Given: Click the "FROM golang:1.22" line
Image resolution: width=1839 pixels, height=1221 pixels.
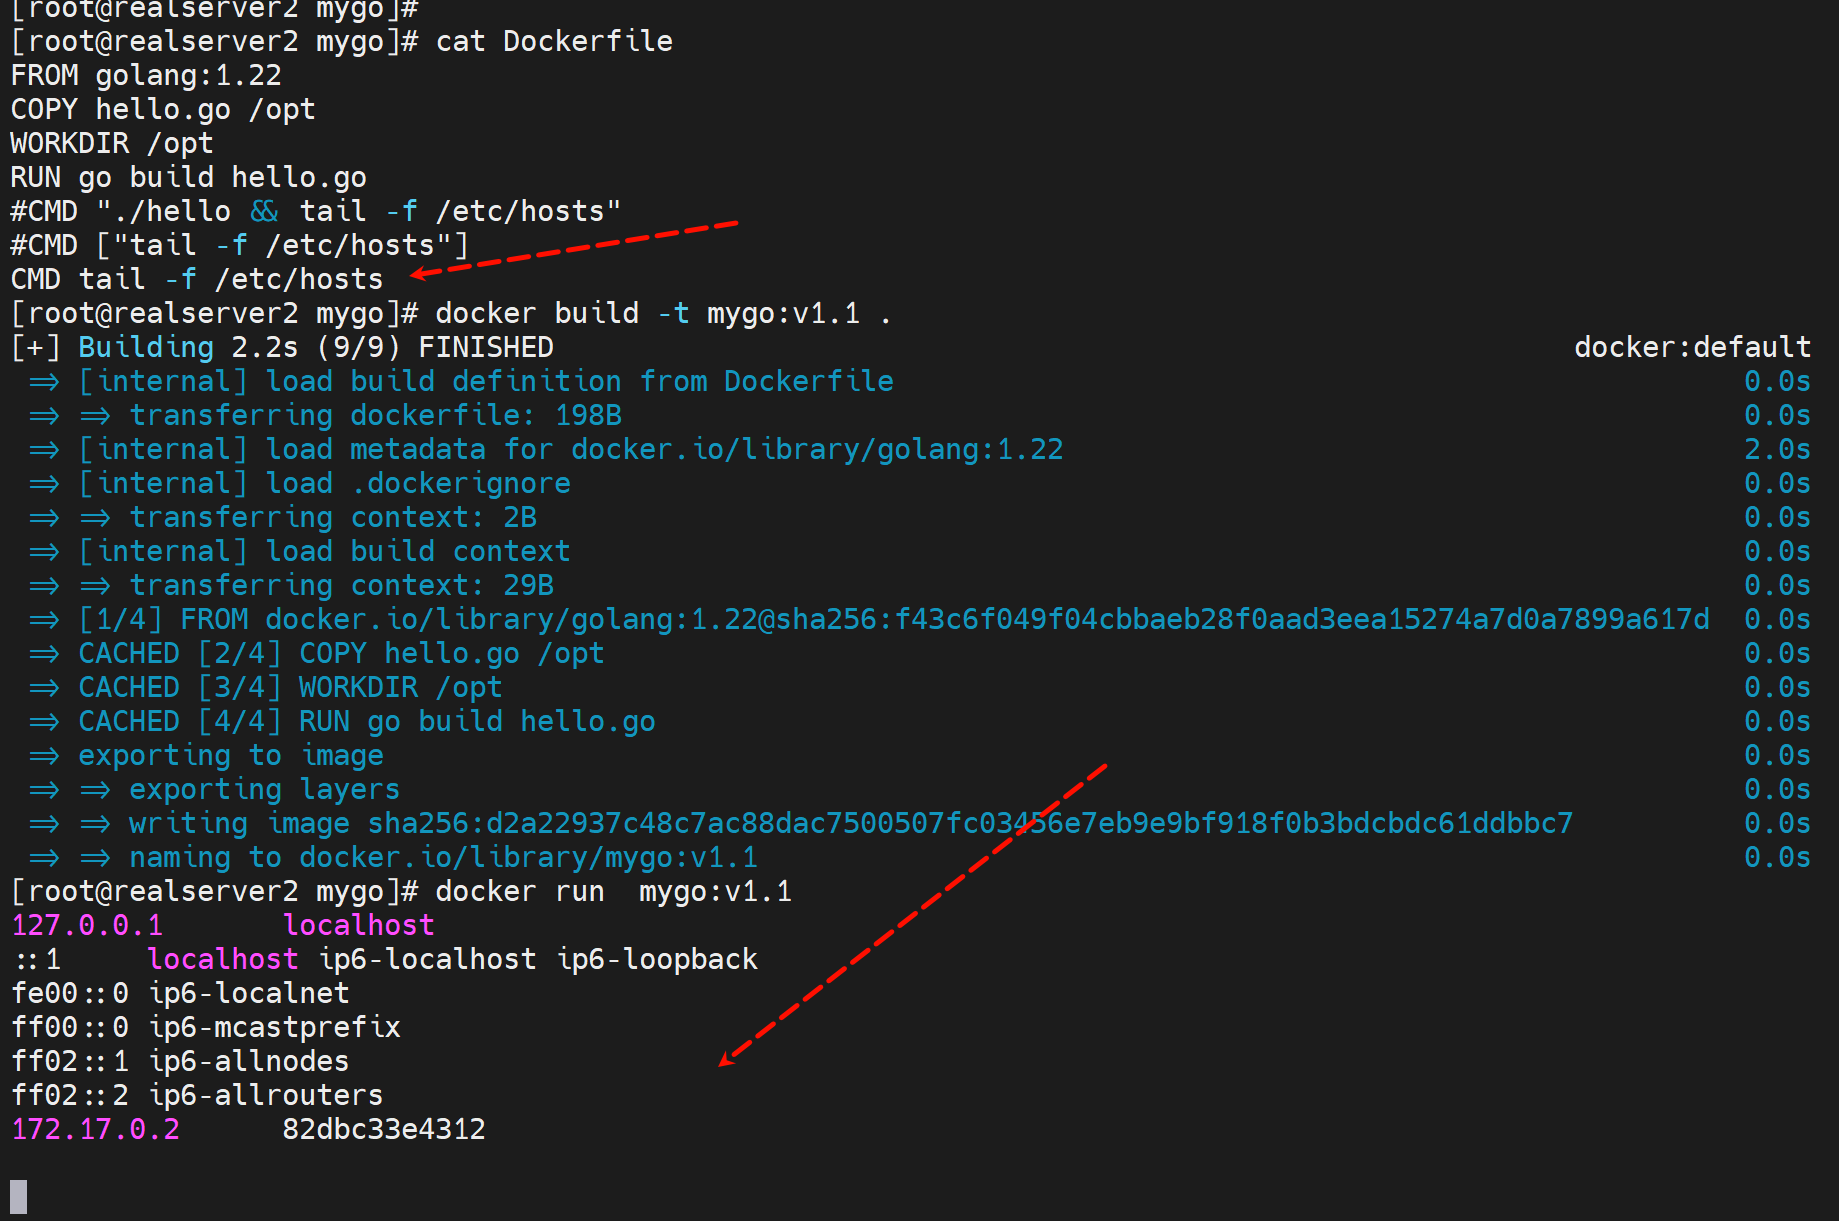Looking at the screenshot, I should tap(146, 76).
